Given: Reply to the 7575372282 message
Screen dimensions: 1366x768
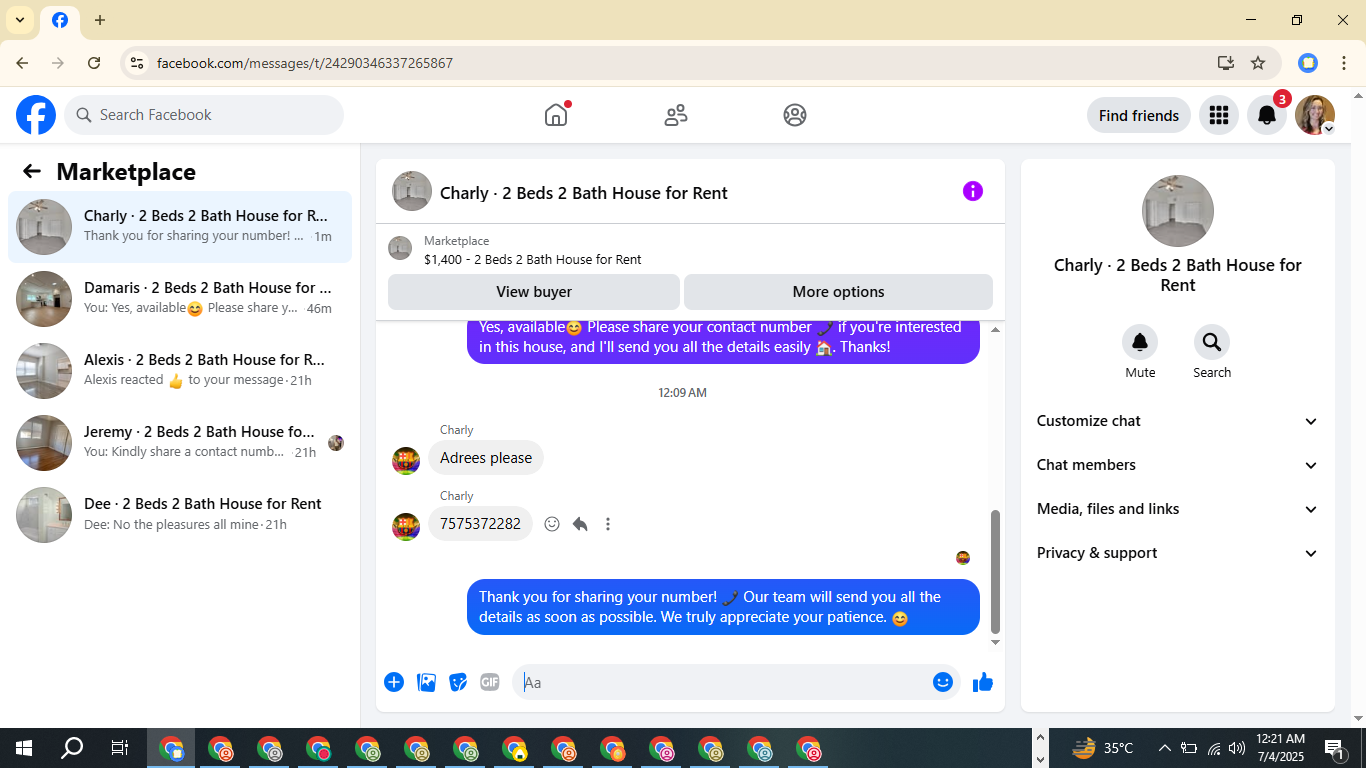Looking at the screenshot, I should click(x=580, y=524).
